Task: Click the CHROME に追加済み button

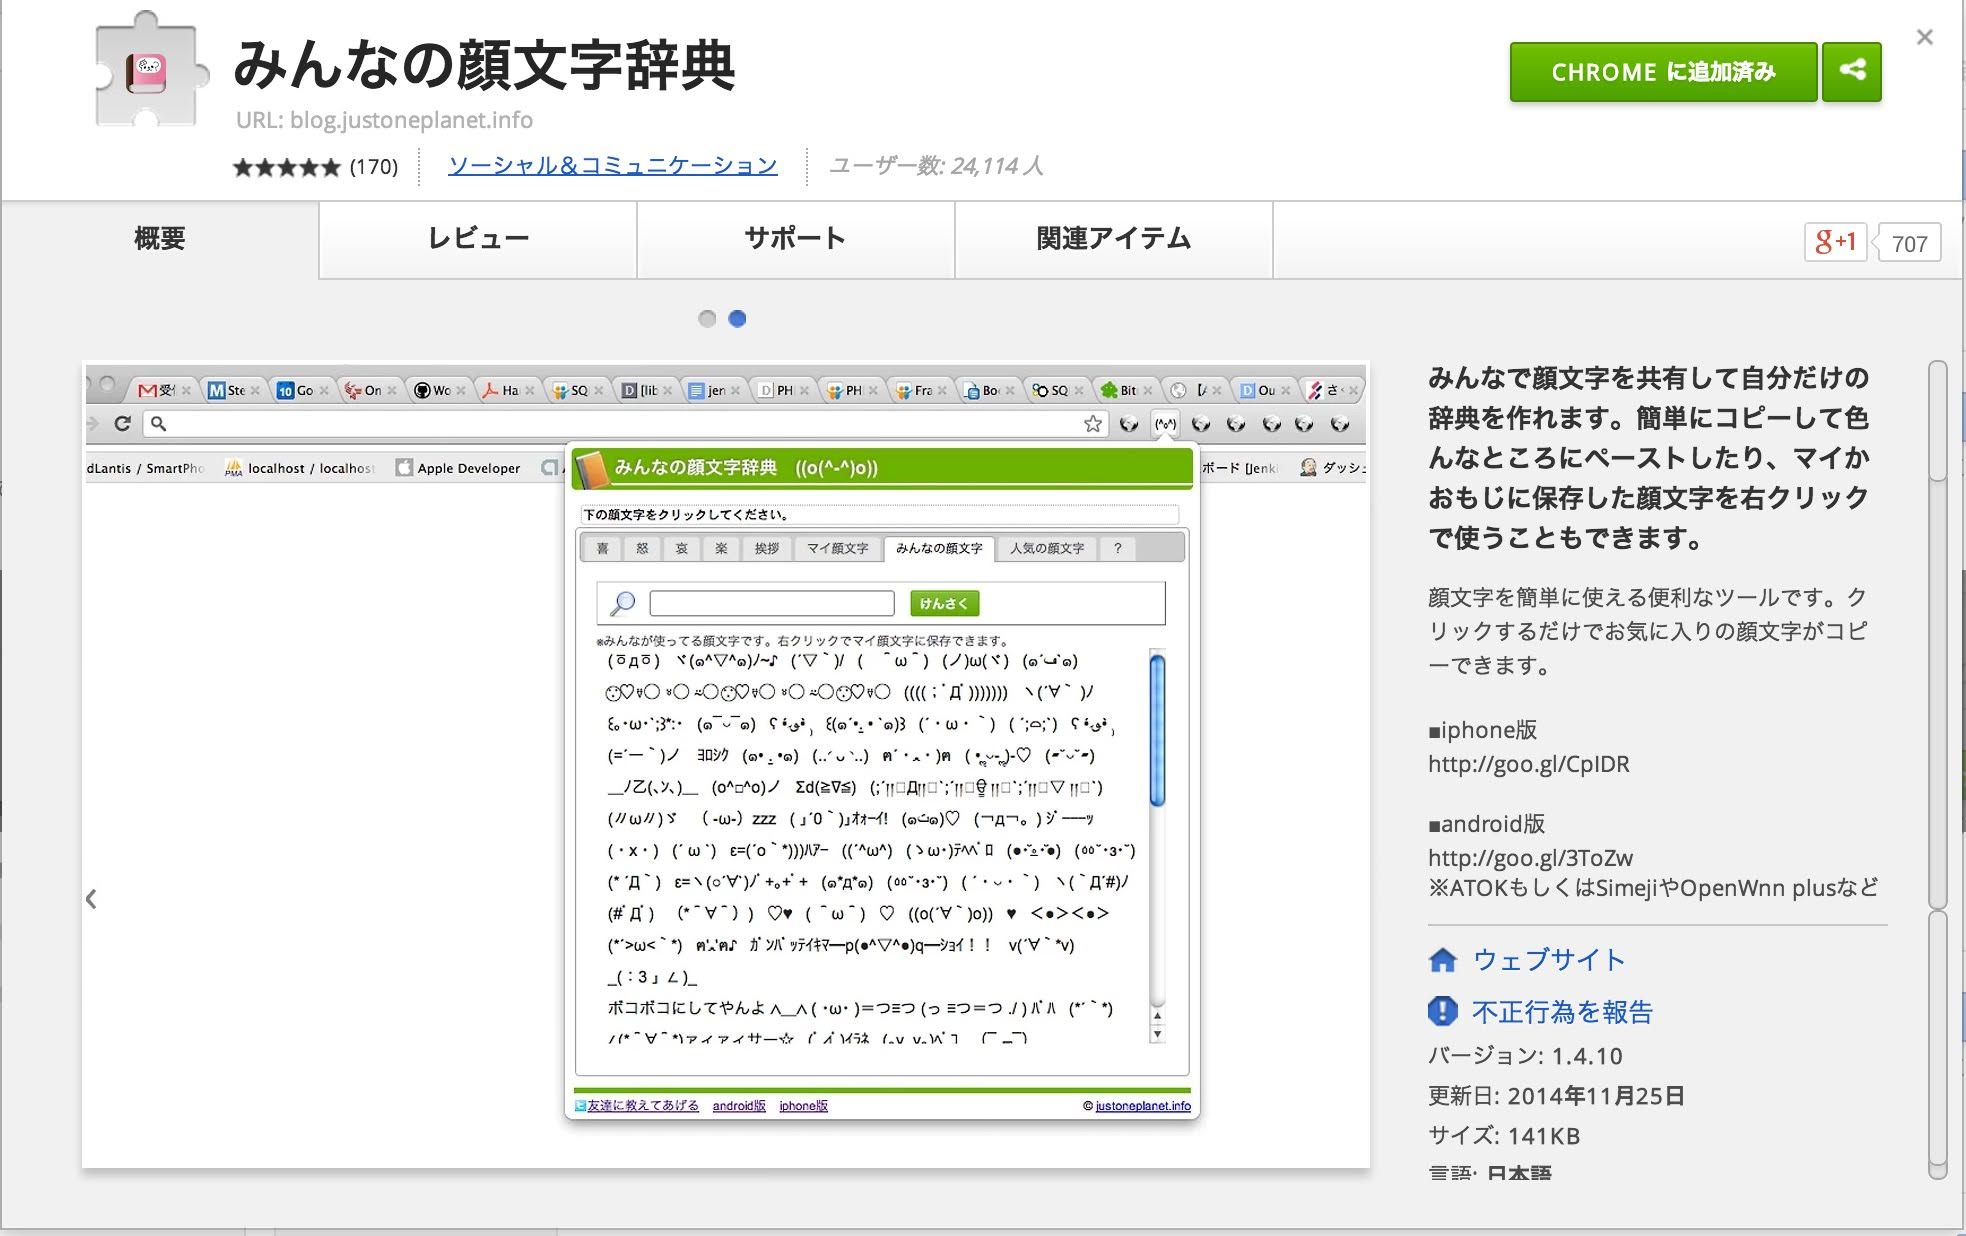Action: 1663,72
